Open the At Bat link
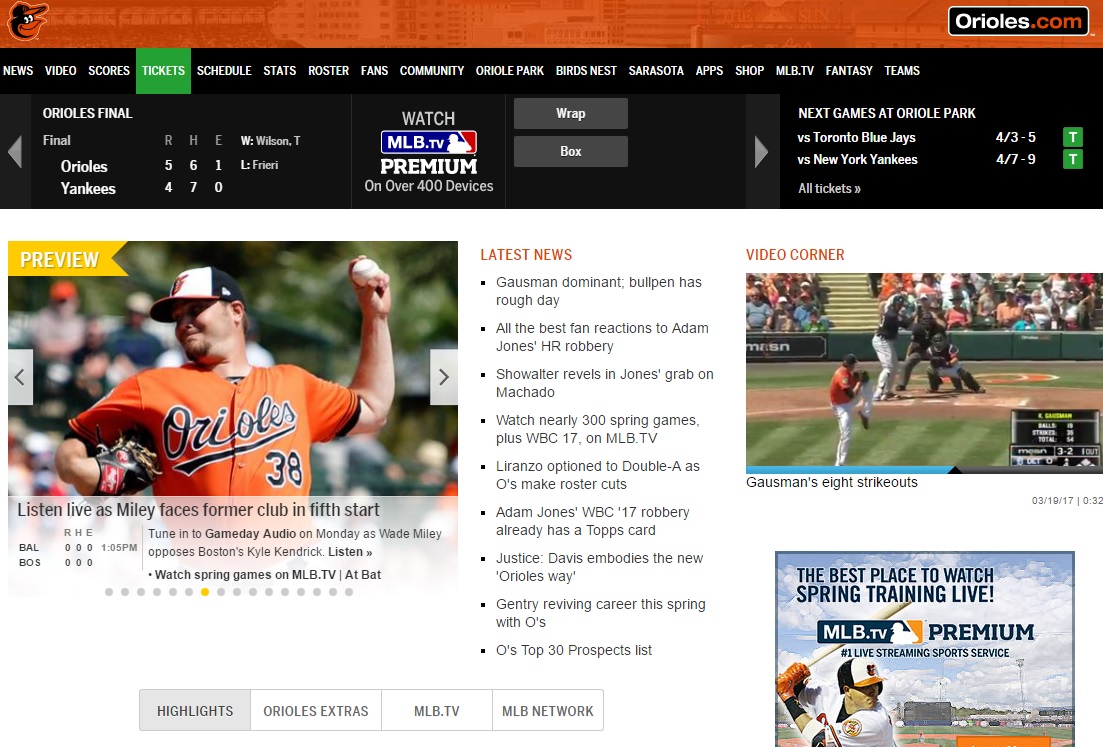The height and width of the screenshot is (747, 1103). click(363, 575)
